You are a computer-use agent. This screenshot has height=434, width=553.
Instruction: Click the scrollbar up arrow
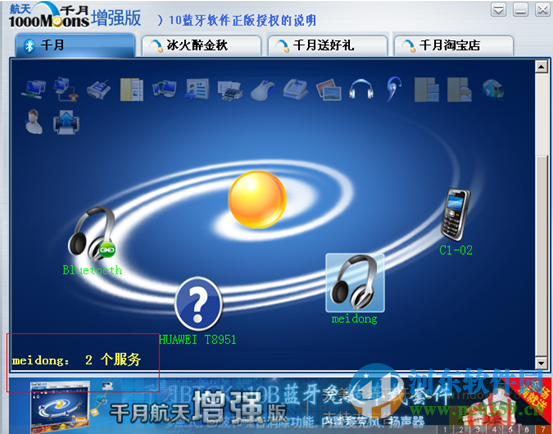541,66
